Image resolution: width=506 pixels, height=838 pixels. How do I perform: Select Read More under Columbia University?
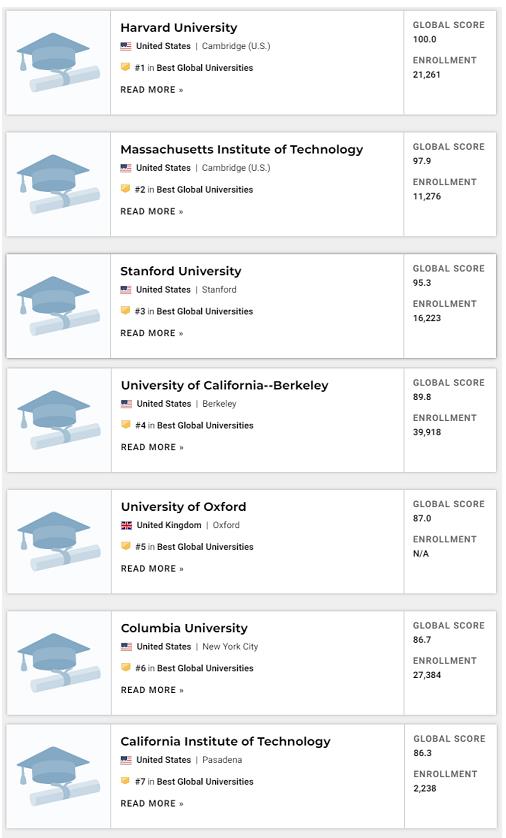[x=152, y=690]
